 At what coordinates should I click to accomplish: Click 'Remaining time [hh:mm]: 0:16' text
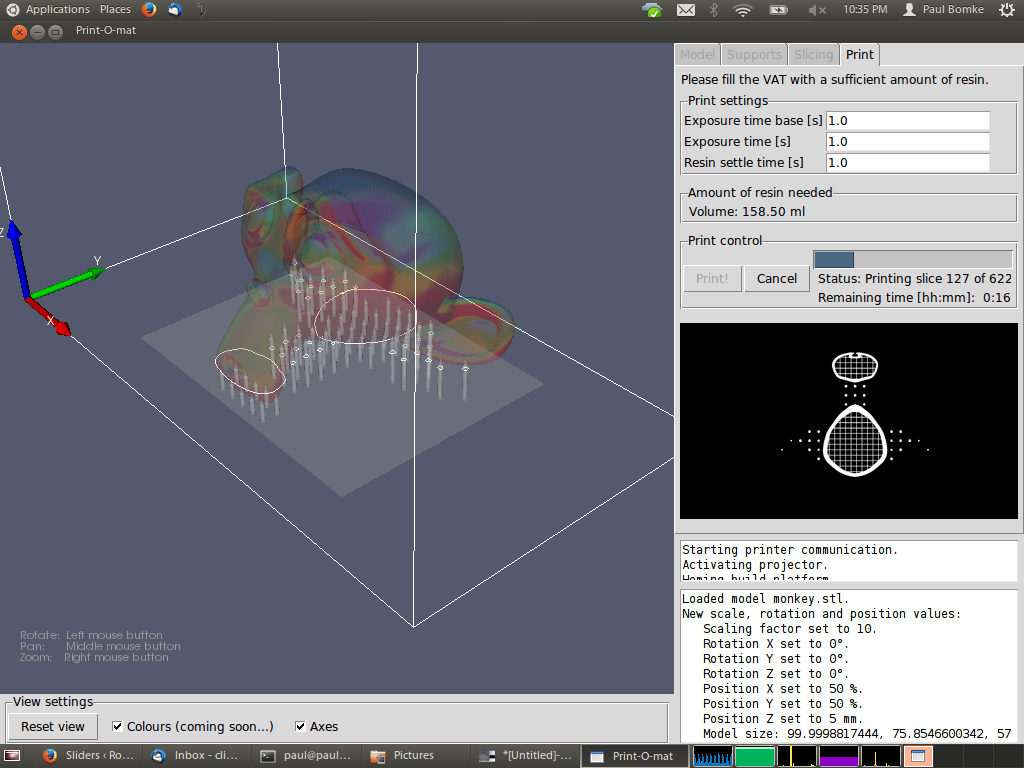point(914,297)
